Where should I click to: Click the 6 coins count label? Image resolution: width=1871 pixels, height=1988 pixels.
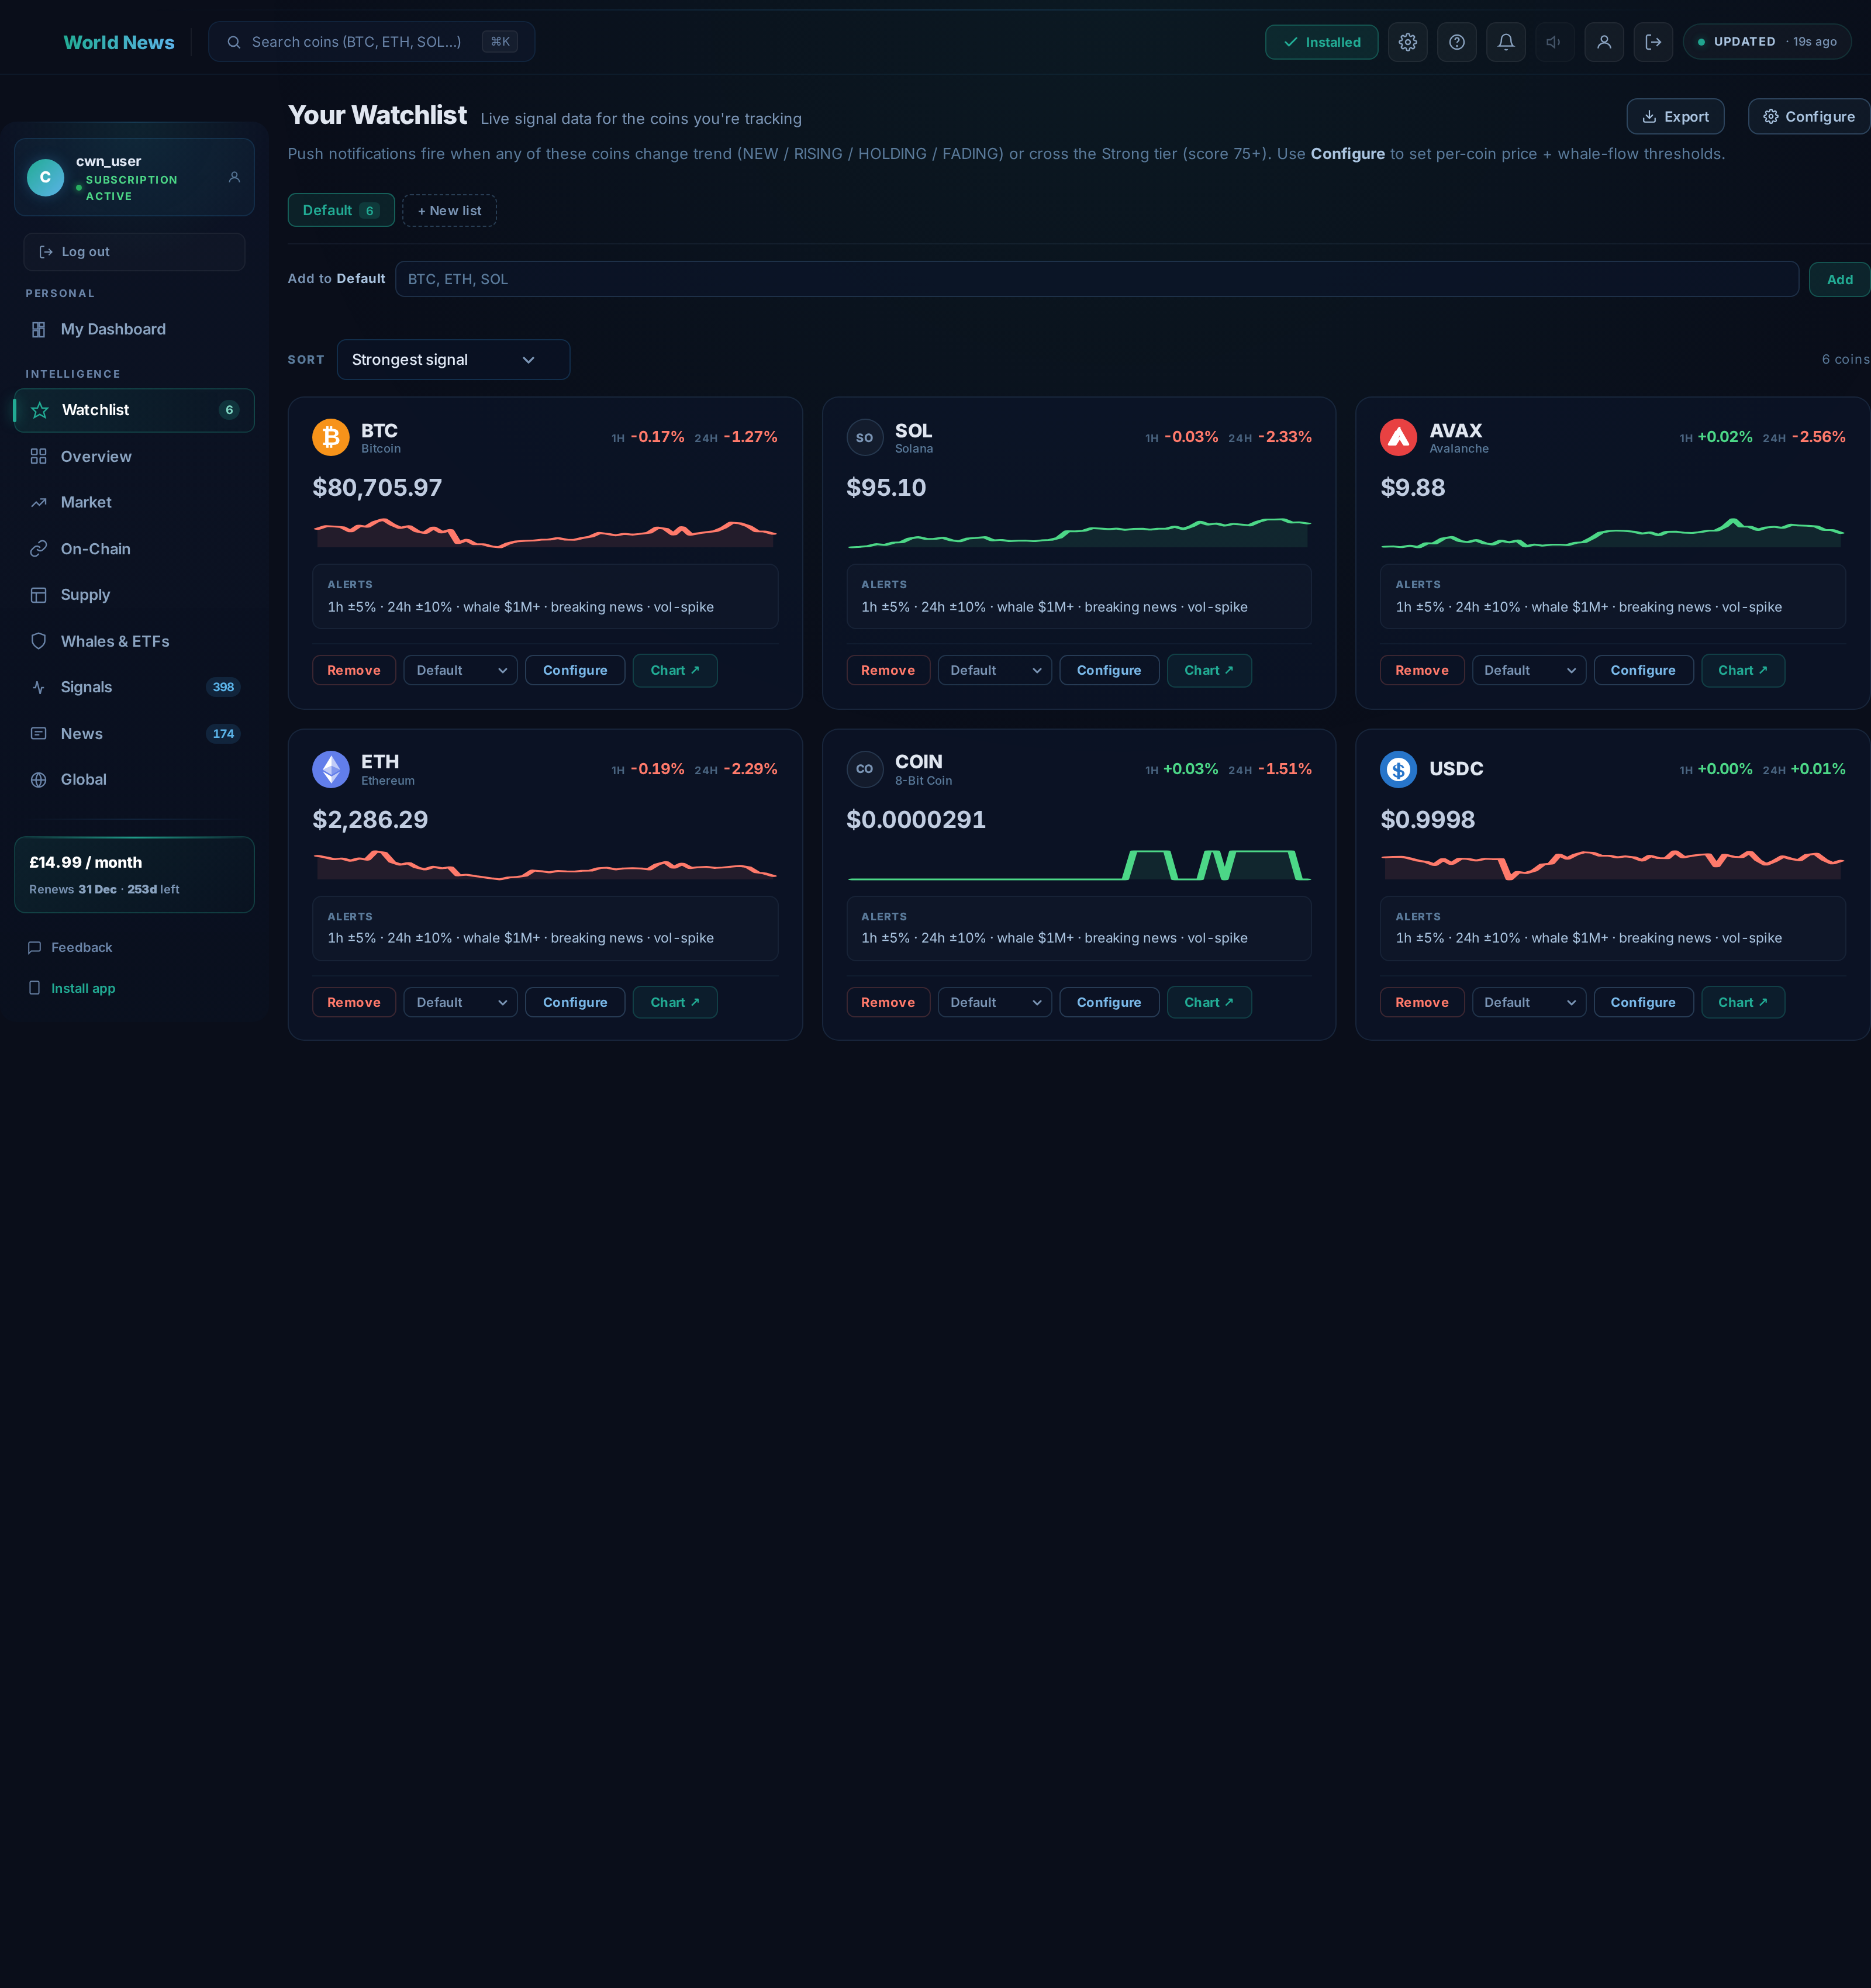pyautogui.click(x=1845, y=360)
